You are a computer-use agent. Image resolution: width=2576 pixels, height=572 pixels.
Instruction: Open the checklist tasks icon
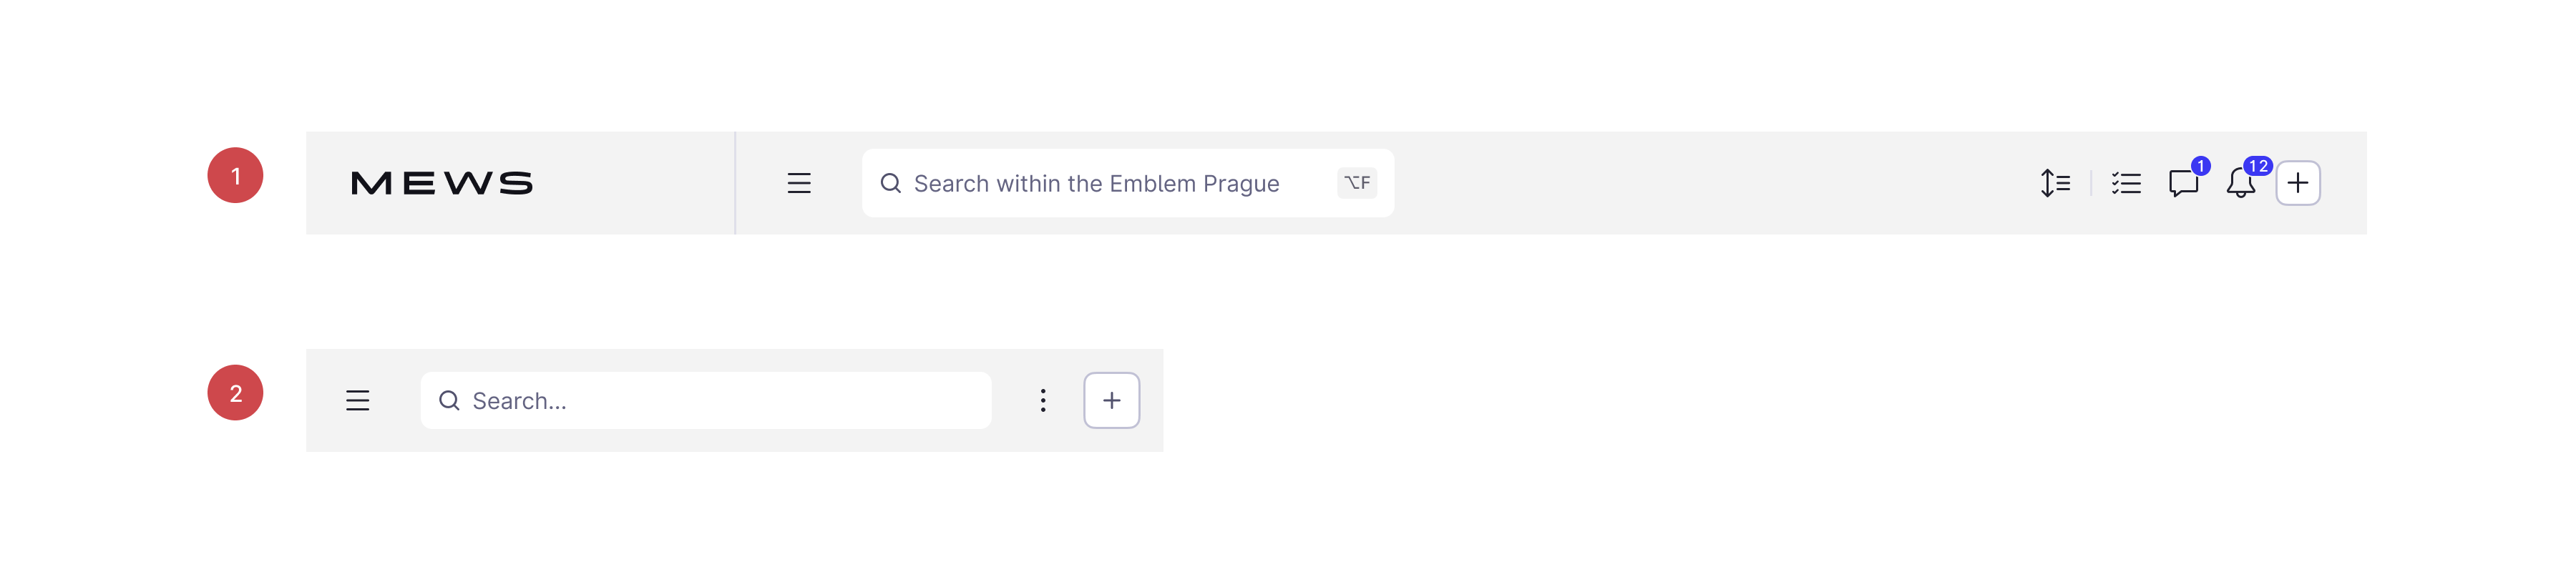(2125, 183)
